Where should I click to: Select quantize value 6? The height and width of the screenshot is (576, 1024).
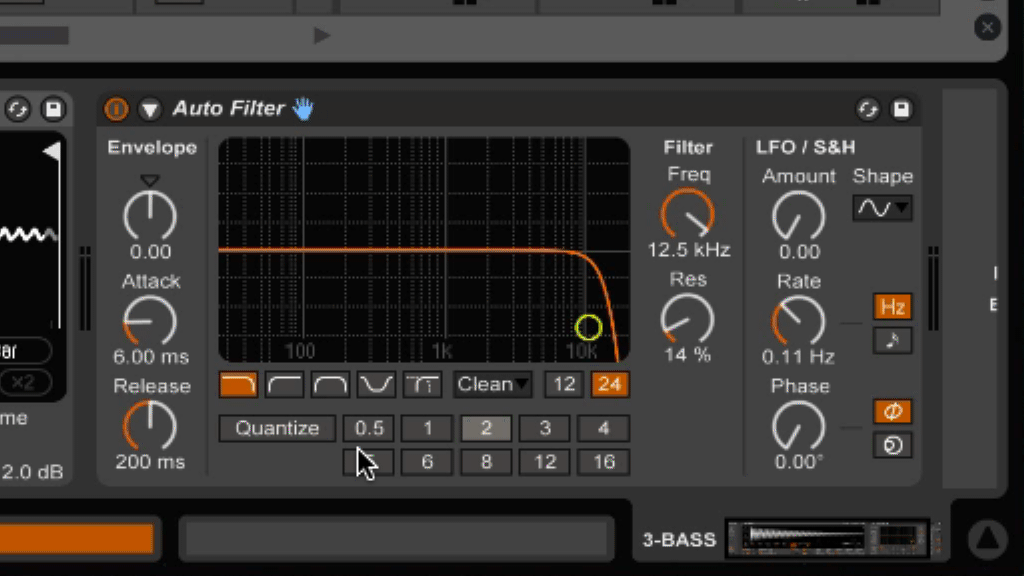pyautogui.click(x=427, y=462)
